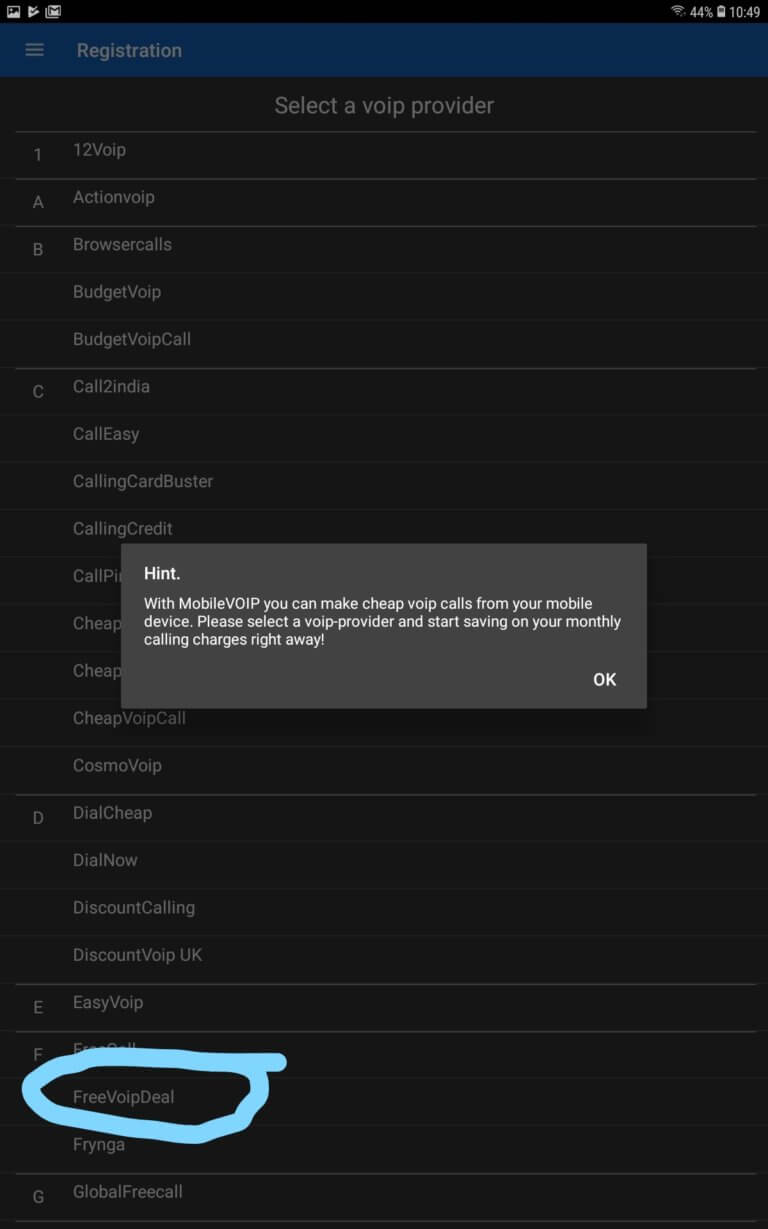
Task: Open the mail notification icon
Action: click(53, 11)
